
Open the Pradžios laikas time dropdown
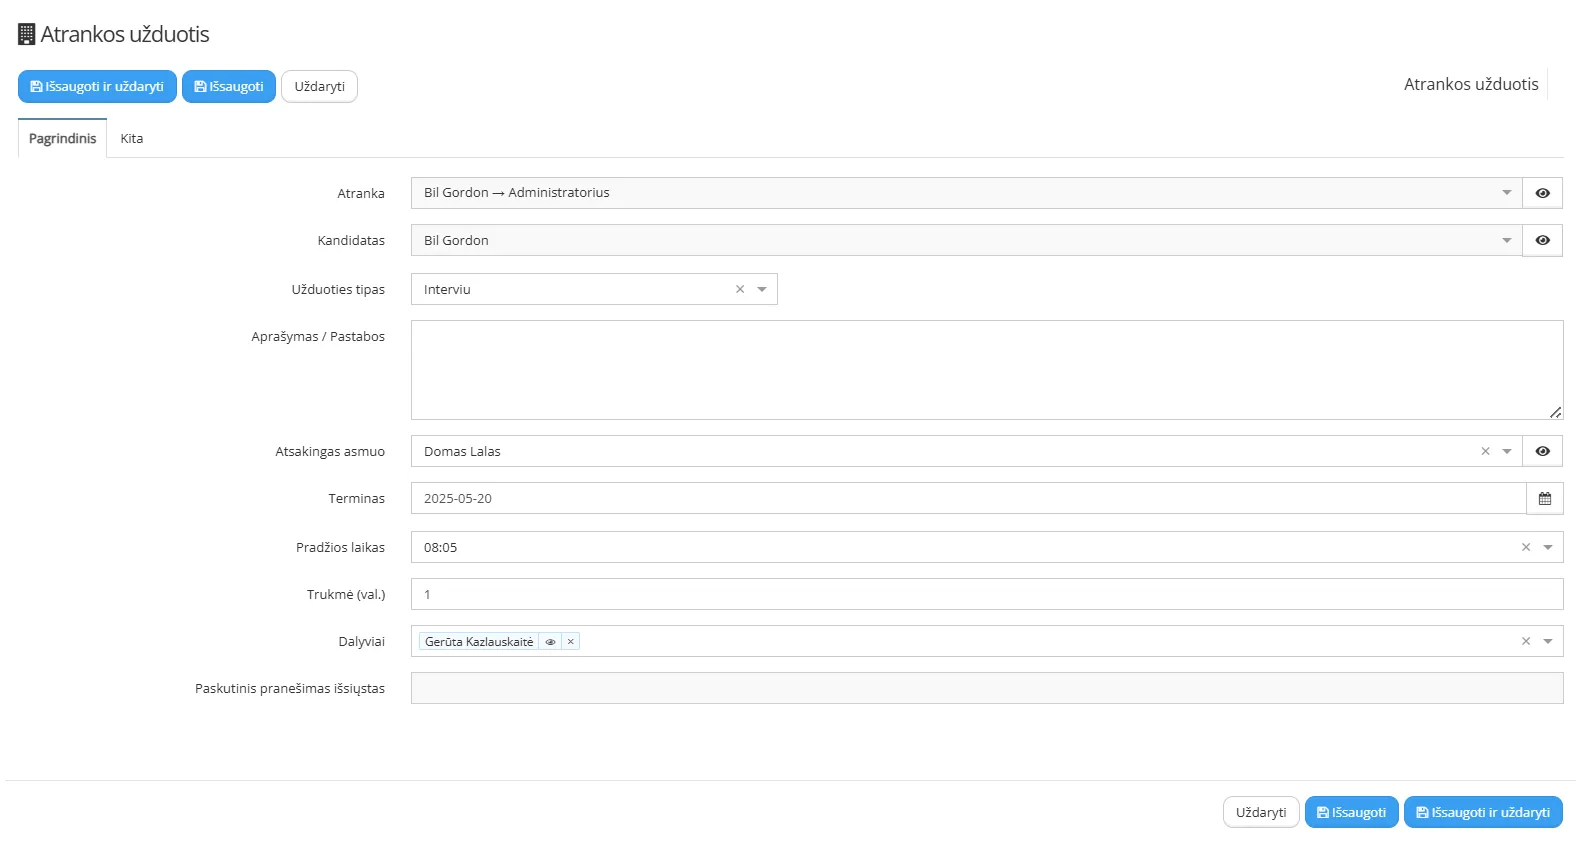click(1547, 547)
